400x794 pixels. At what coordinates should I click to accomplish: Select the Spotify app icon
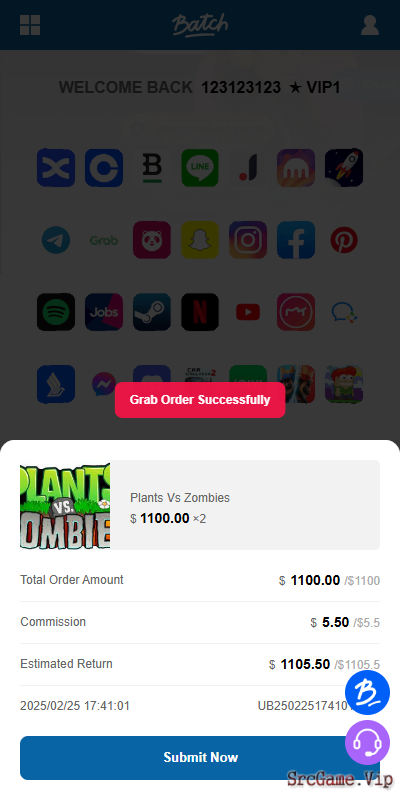point(56,312)
